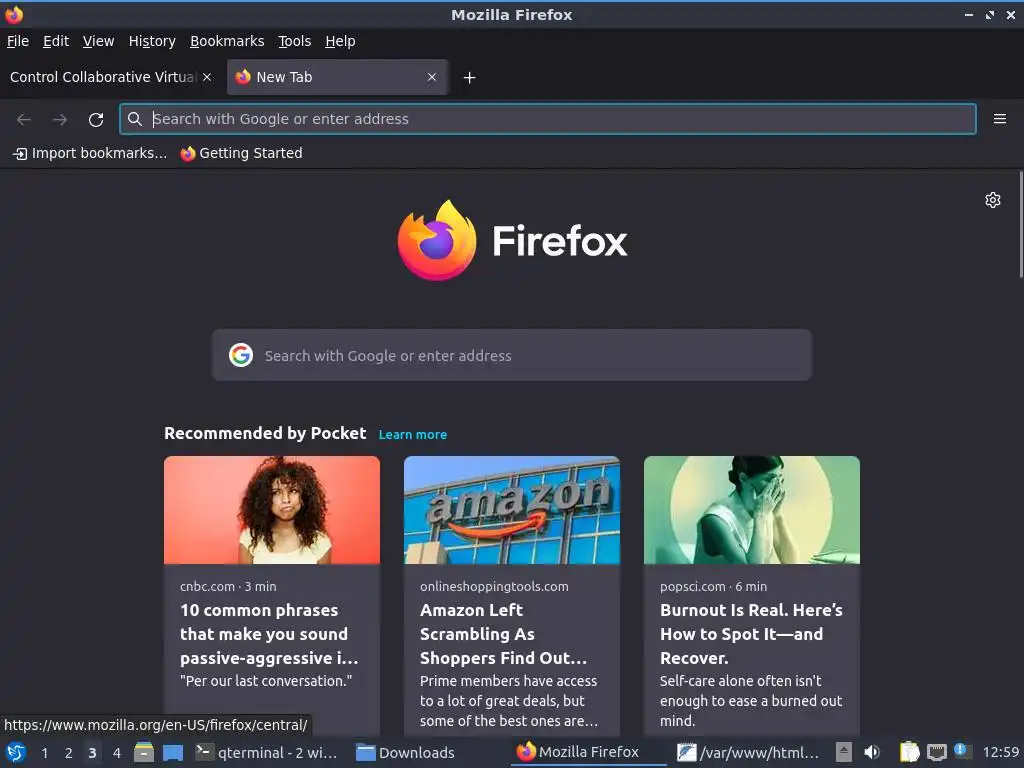The width and height of the screenshot is (1024, 768).
Task: Minimize the Firefox window
Action: click(x=968, y=15)
